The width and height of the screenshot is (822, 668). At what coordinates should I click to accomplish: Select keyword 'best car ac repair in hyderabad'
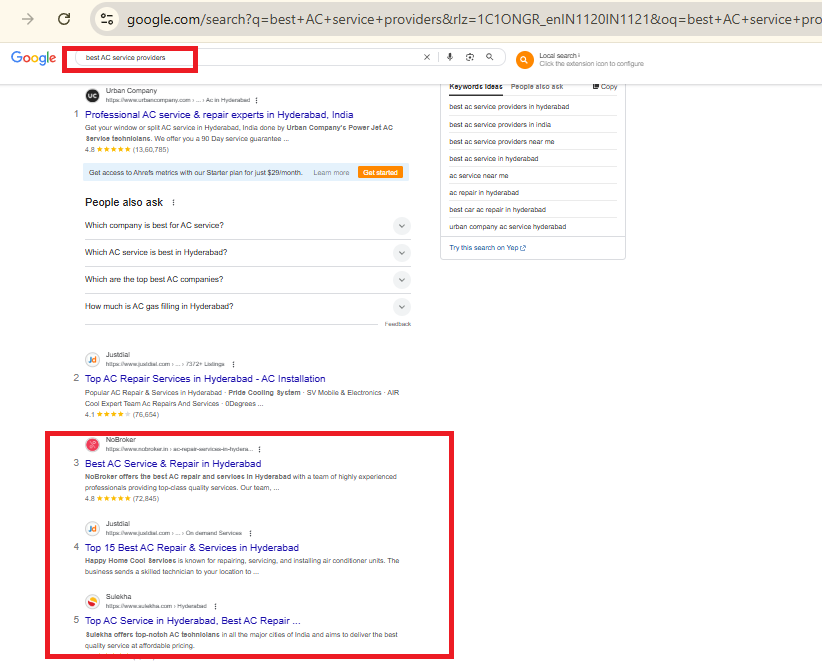497,210
